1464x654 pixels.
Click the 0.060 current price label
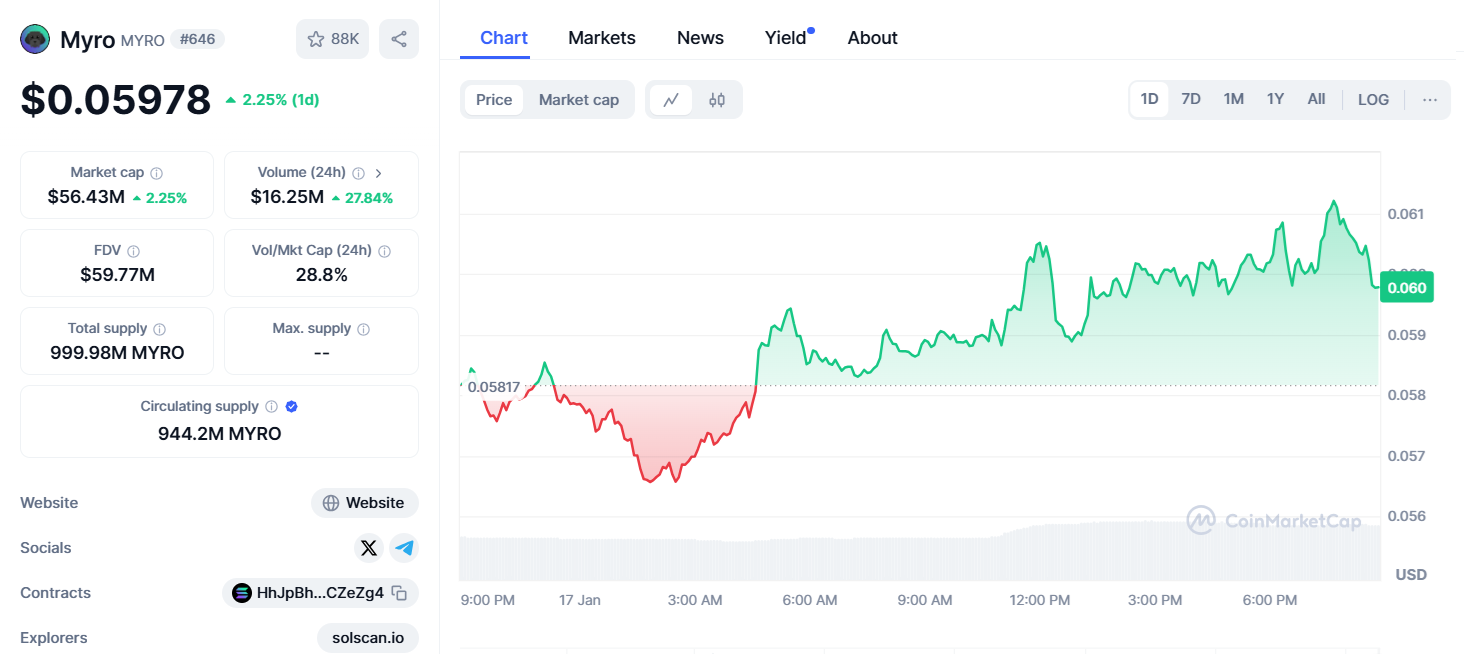1408,287
